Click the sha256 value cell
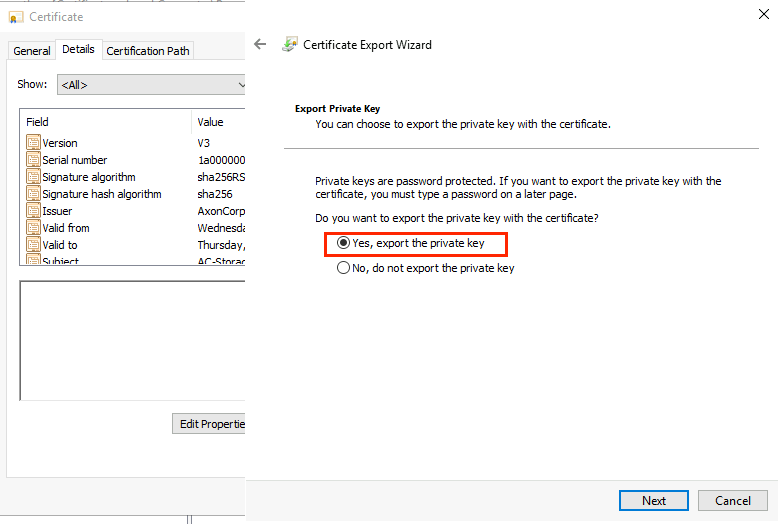This screenshot has width=778, height=524. click(215, 194)
